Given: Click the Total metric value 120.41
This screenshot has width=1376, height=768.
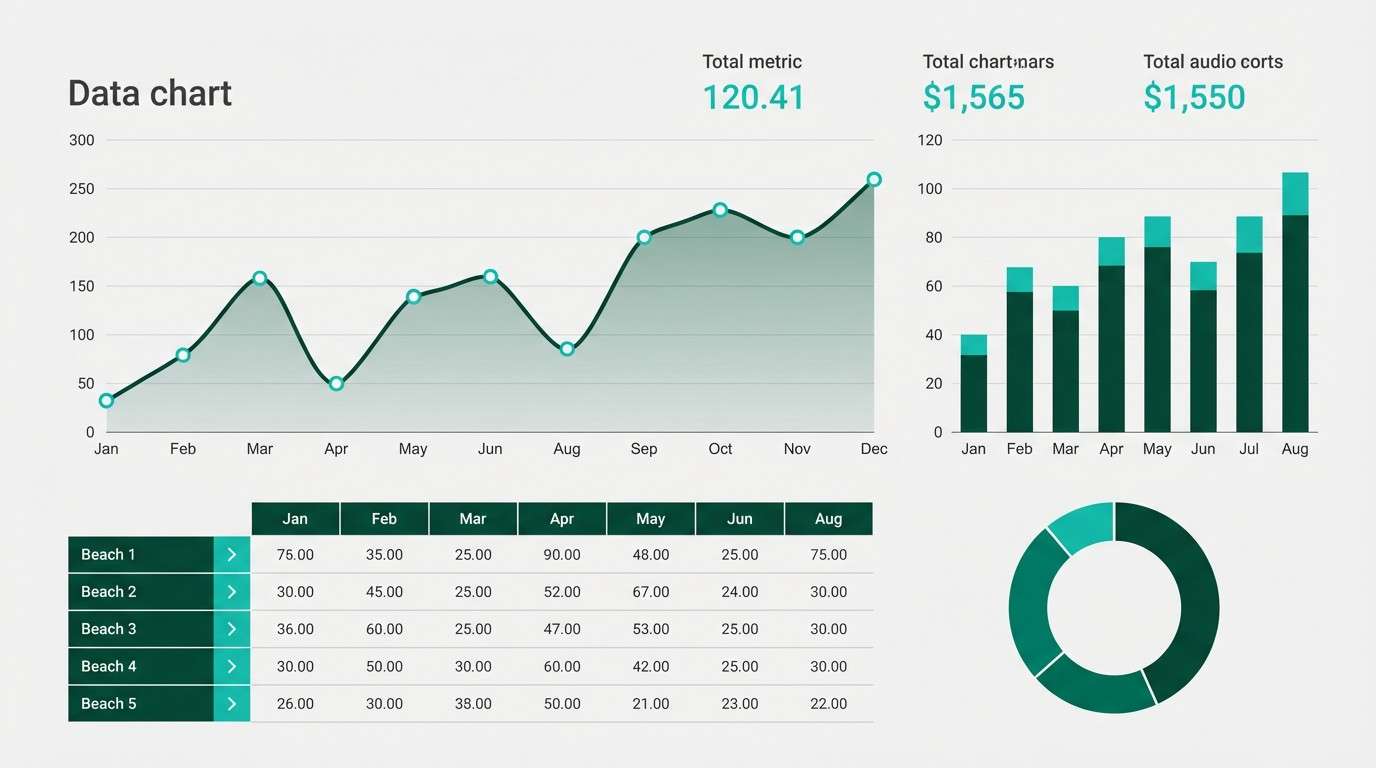Looking at the screenshot, I should tap(753, 97).
